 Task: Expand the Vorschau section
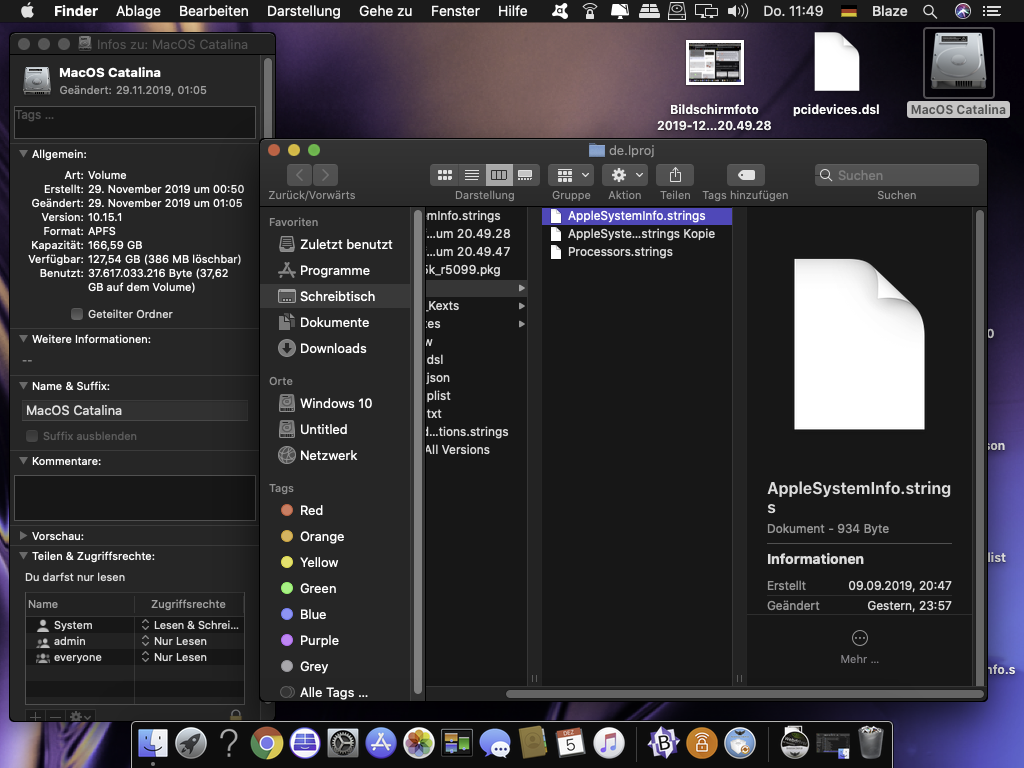[23, 536]
